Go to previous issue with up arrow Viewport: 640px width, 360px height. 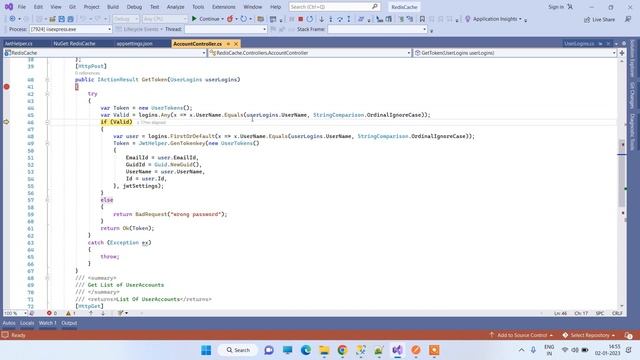[x=91, y=313]
